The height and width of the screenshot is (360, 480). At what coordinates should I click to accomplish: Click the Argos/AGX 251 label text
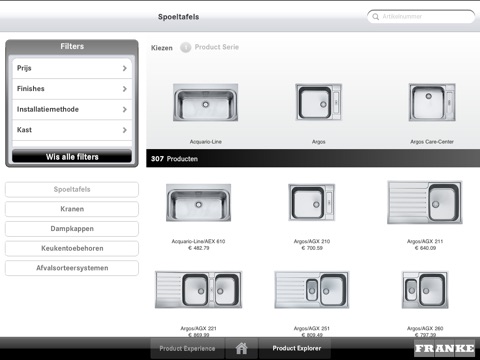click(312, 328)
